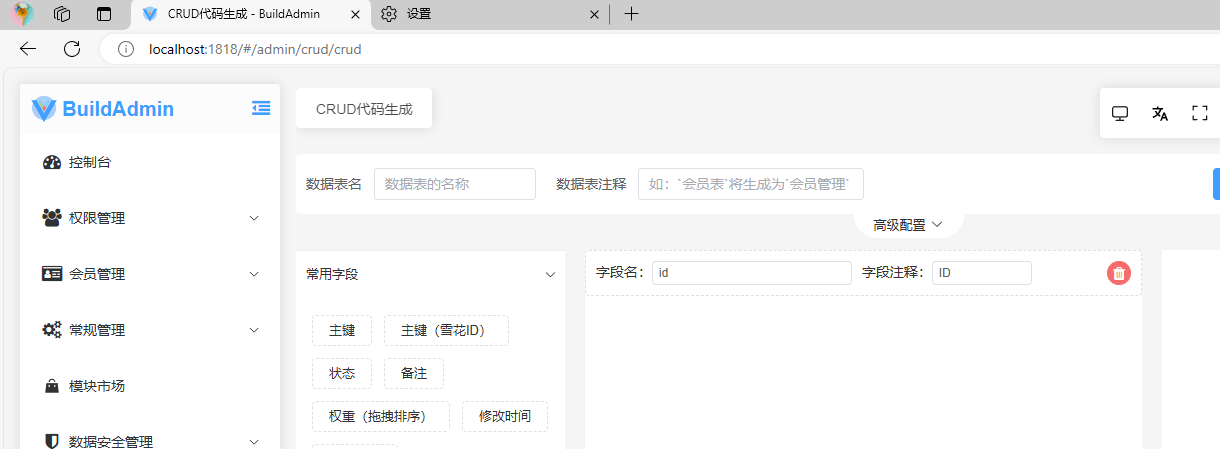Select the CRUD代码生成 page tab
Image resolution: width=1220 pixels, height=449 pixels.
point(364,109)
